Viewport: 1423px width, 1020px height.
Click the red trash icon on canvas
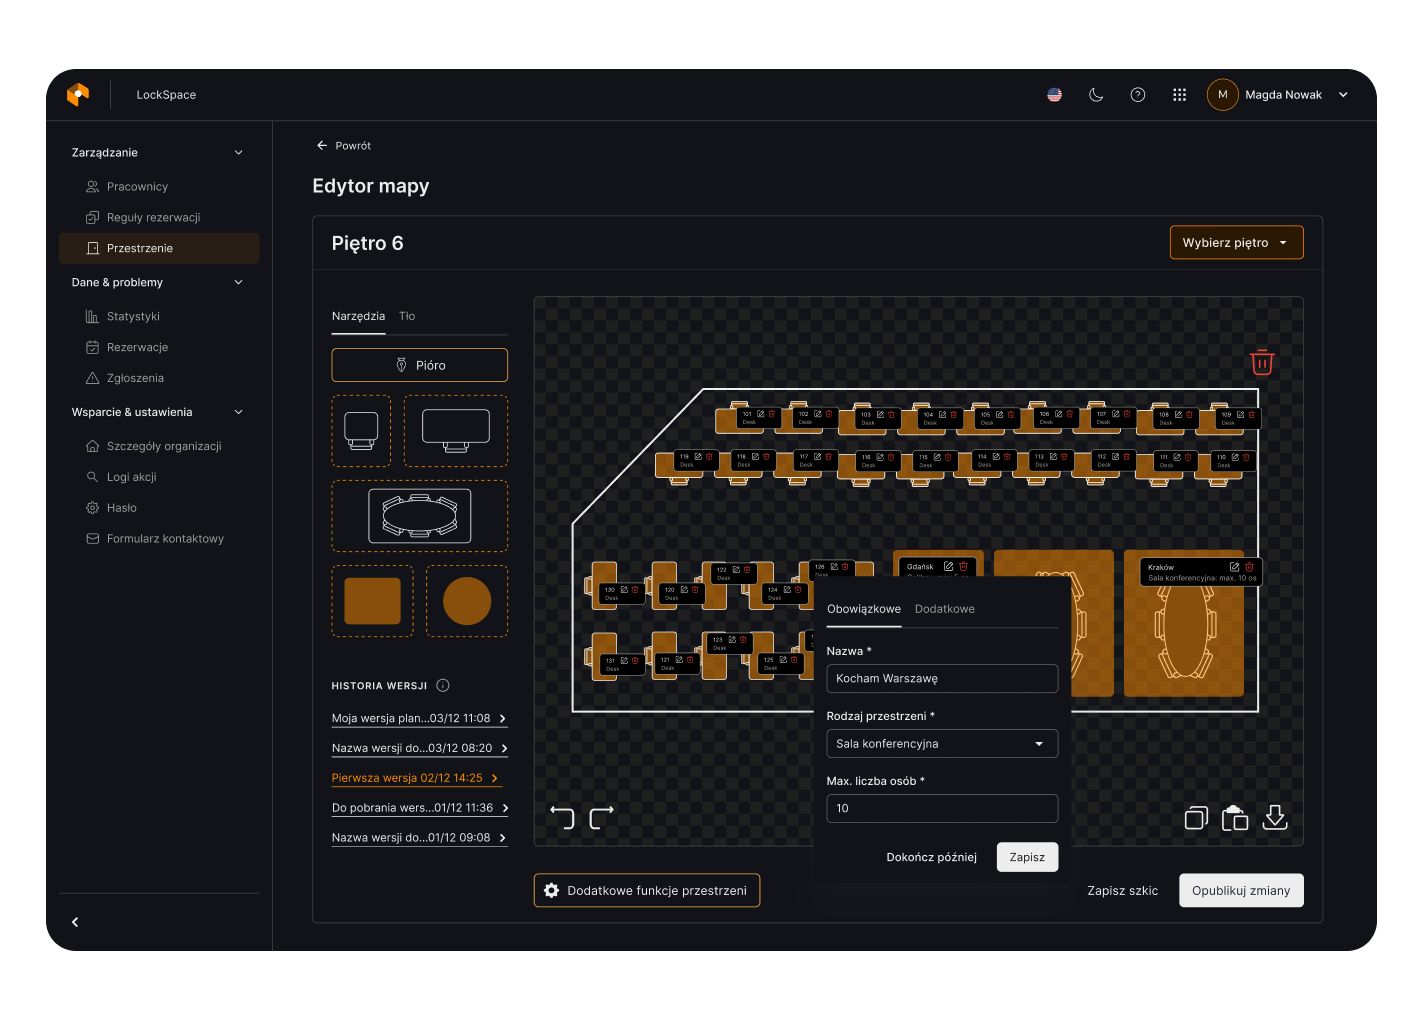[1262, 362]
